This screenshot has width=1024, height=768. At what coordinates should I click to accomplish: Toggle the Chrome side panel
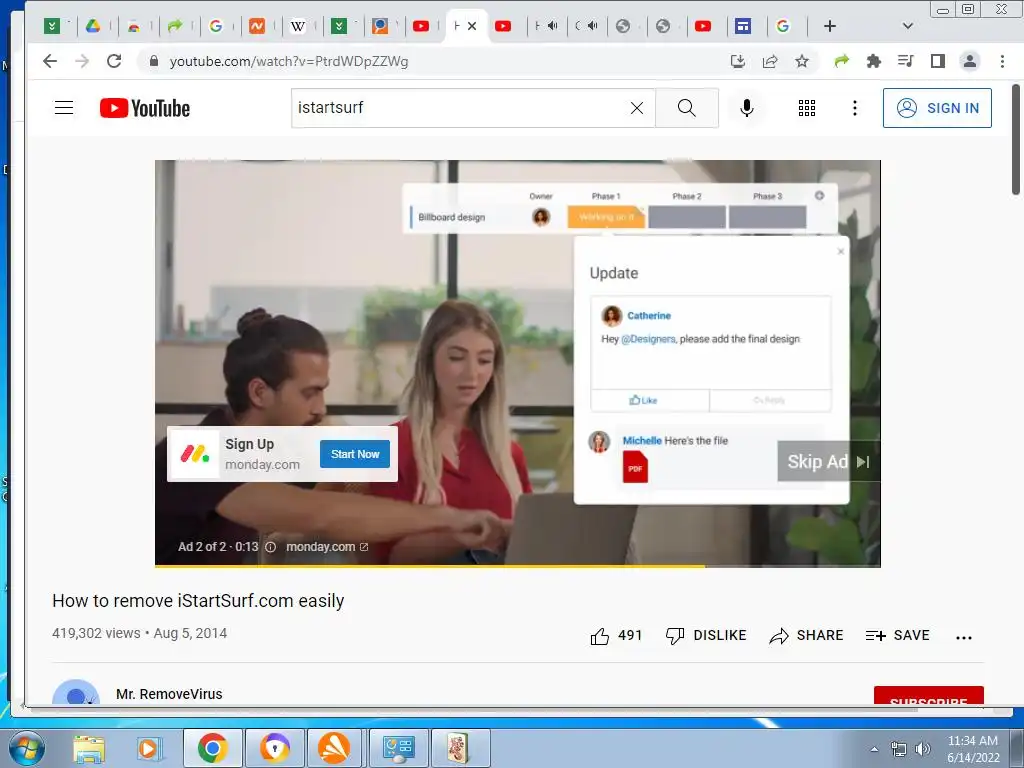[x=937, y=61]
